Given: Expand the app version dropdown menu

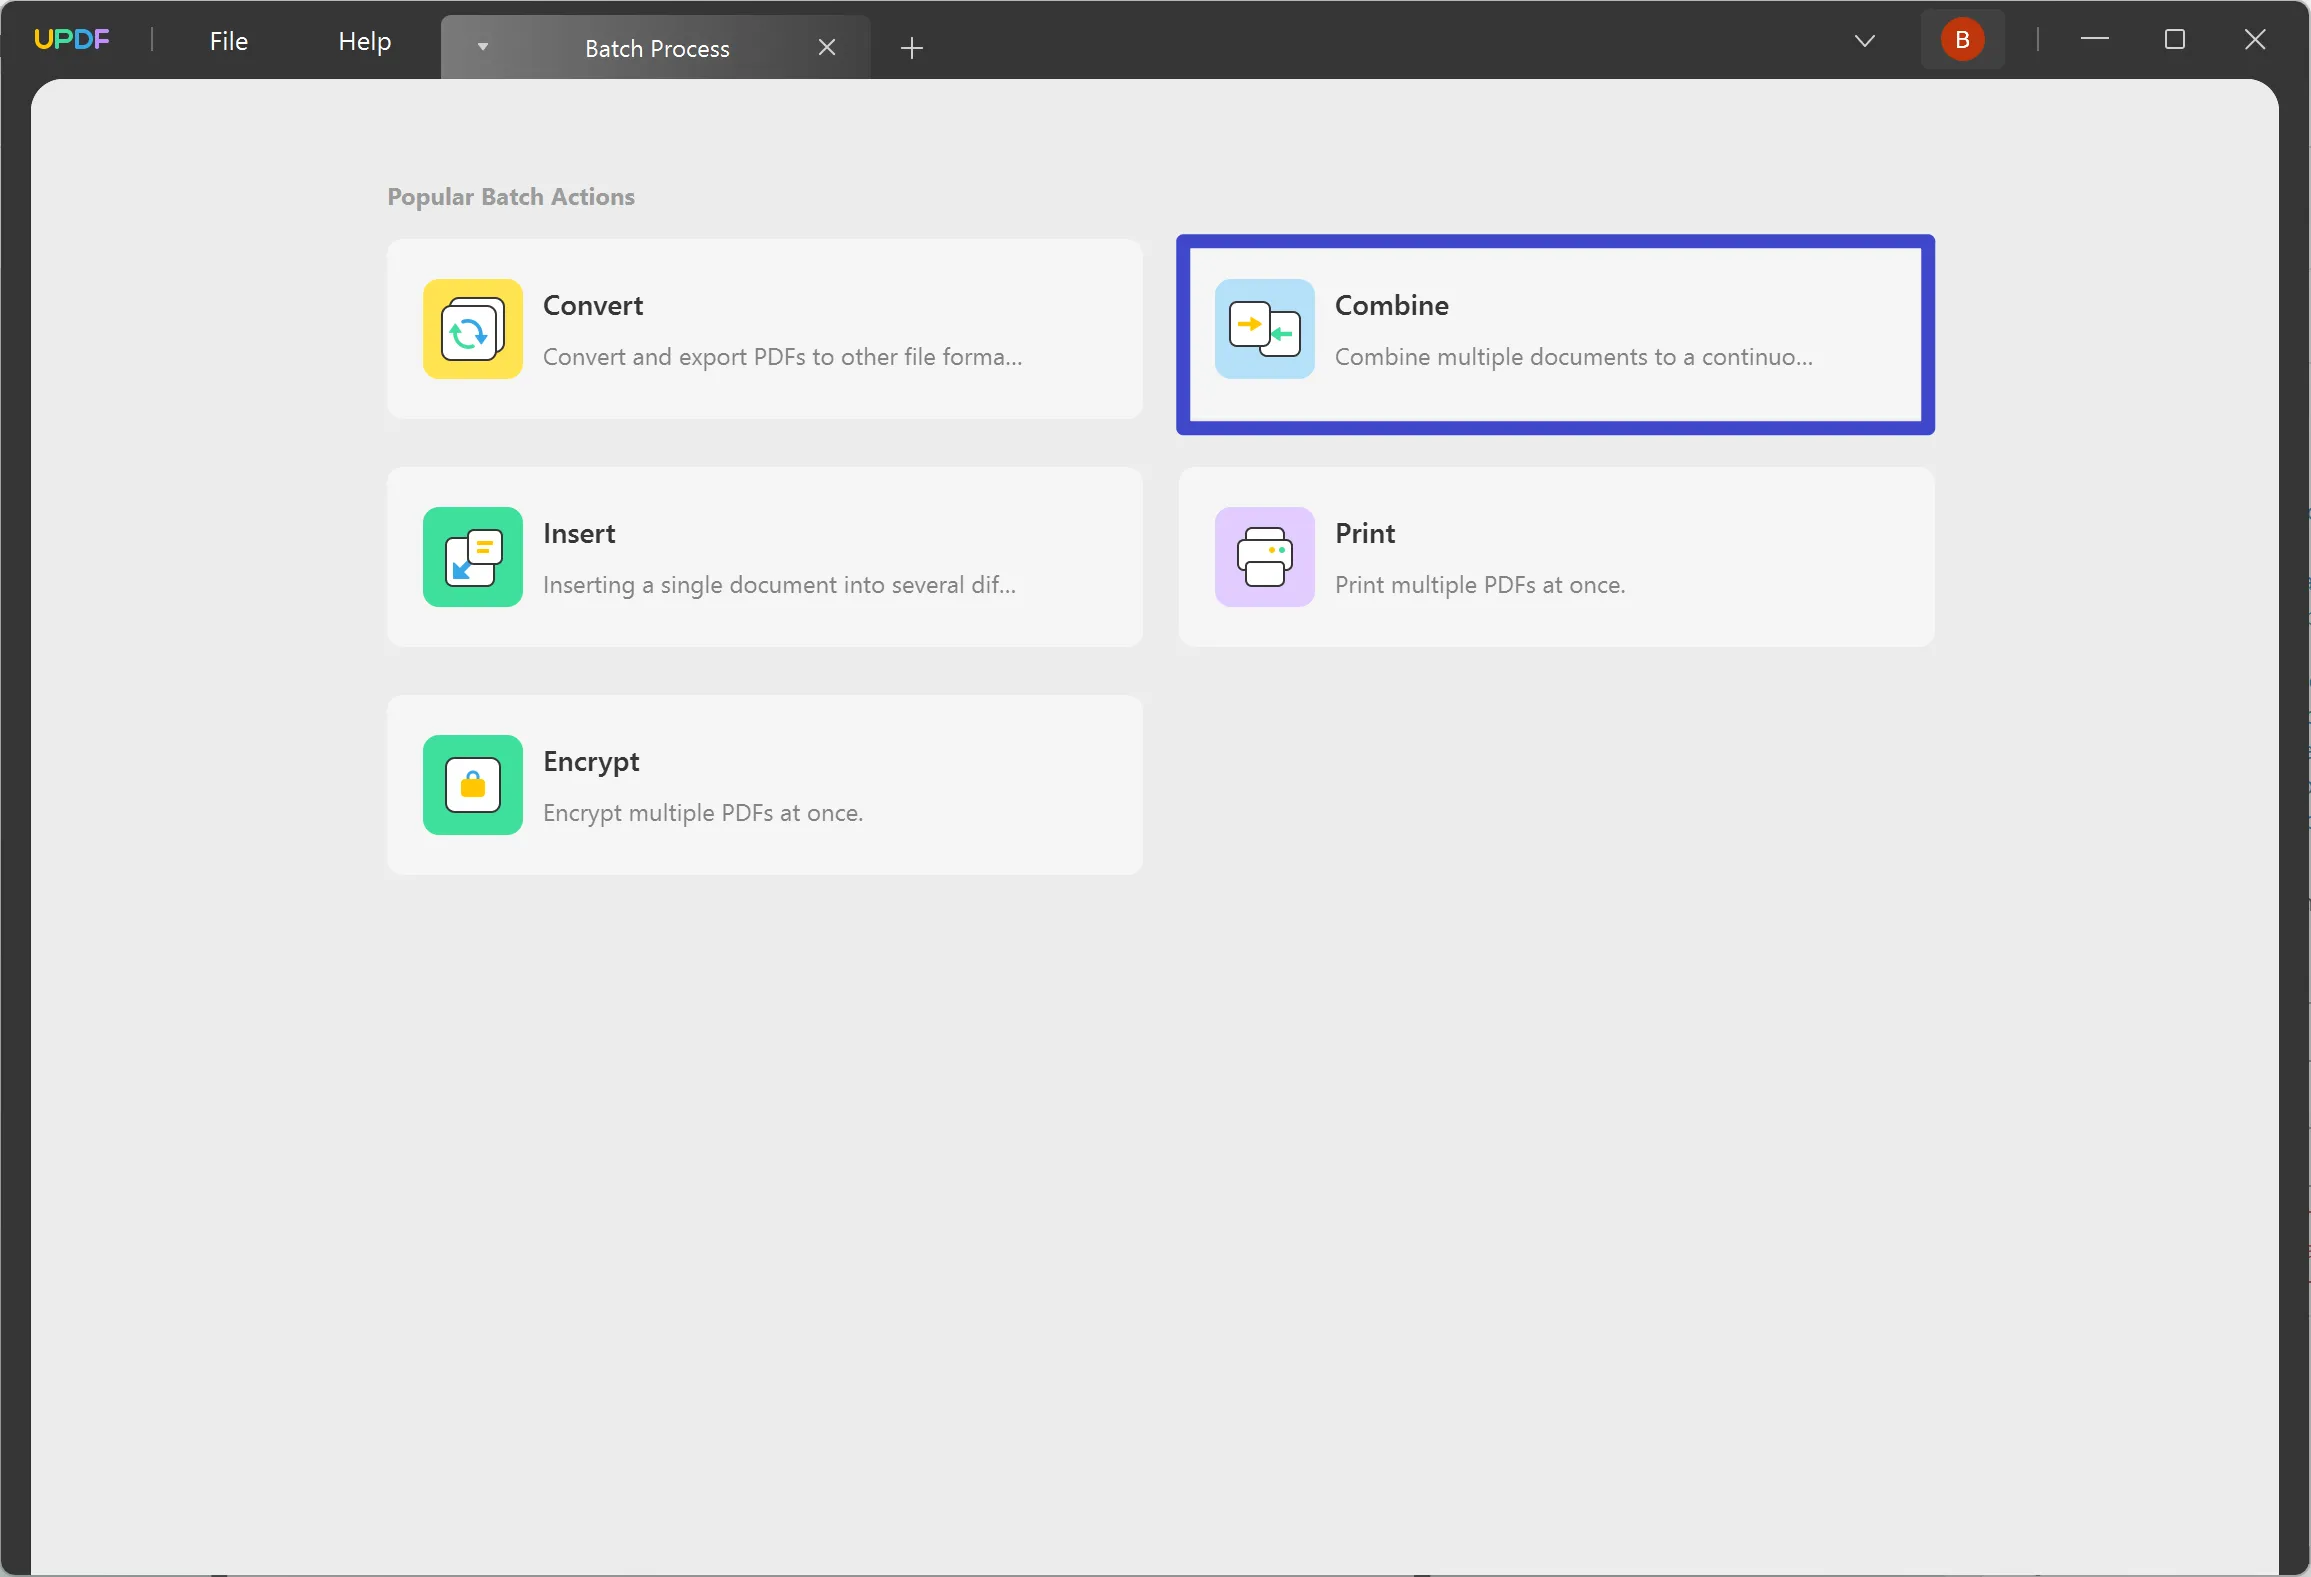Looking at the screenshot, I should 1865,39.
